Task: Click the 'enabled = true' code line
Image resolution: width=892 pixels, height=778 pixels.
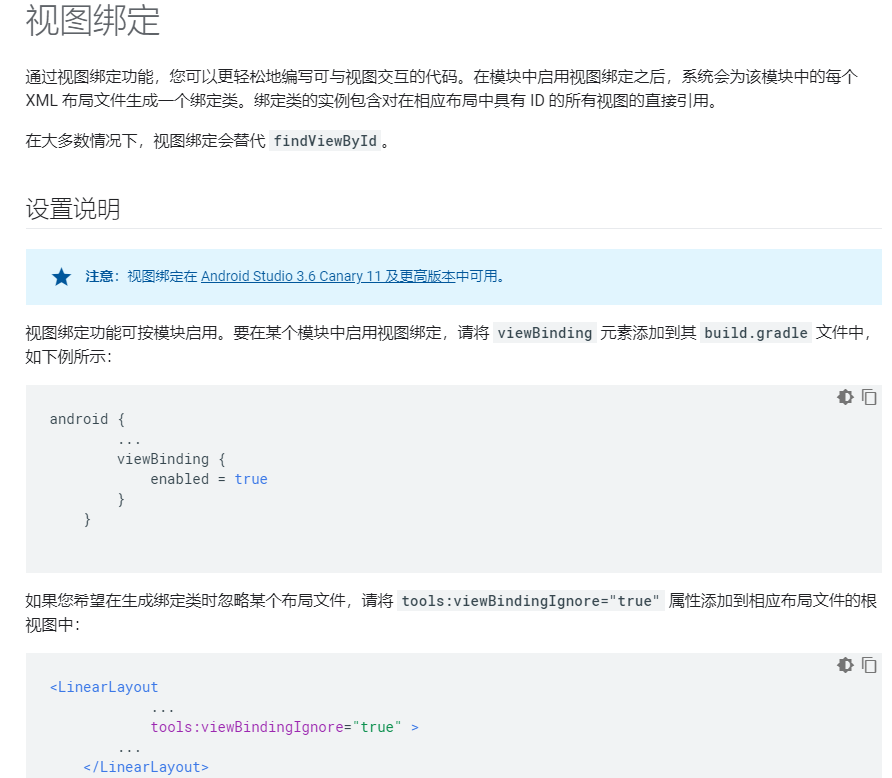Action: coord(209,479)
